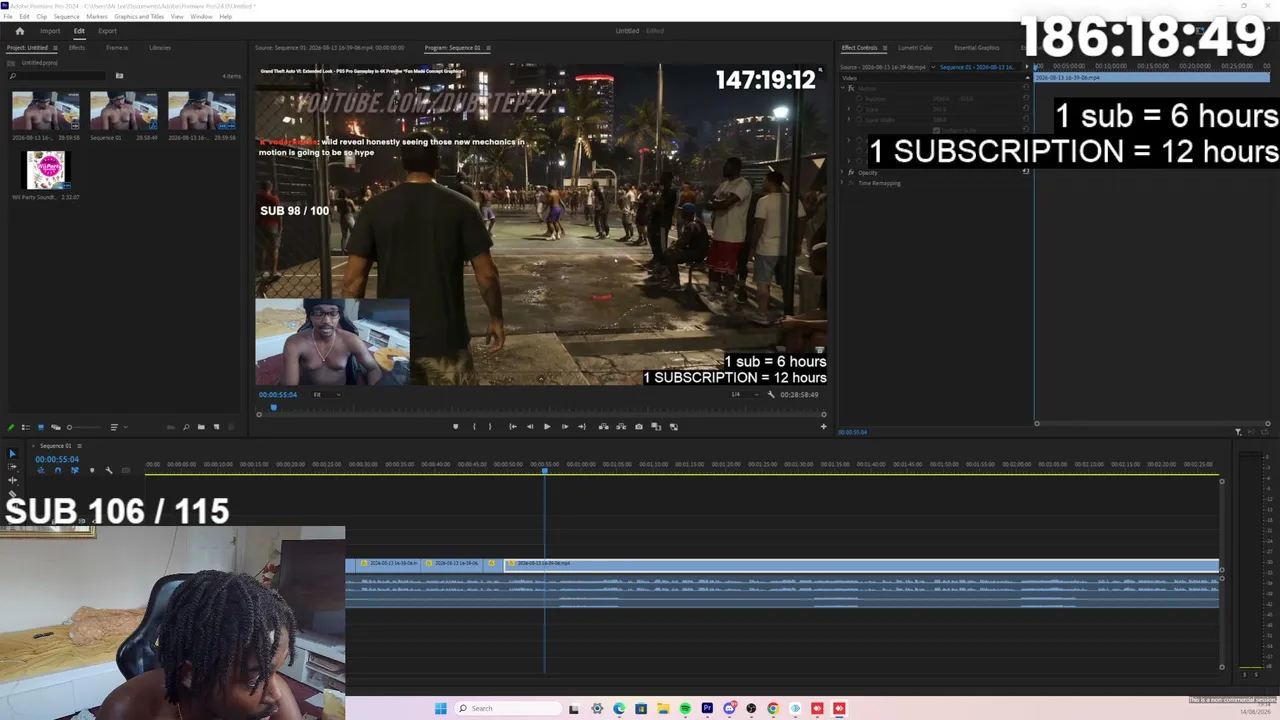
Task: Select the Sequence 01 thumbnail in Project
Action: 124,111
